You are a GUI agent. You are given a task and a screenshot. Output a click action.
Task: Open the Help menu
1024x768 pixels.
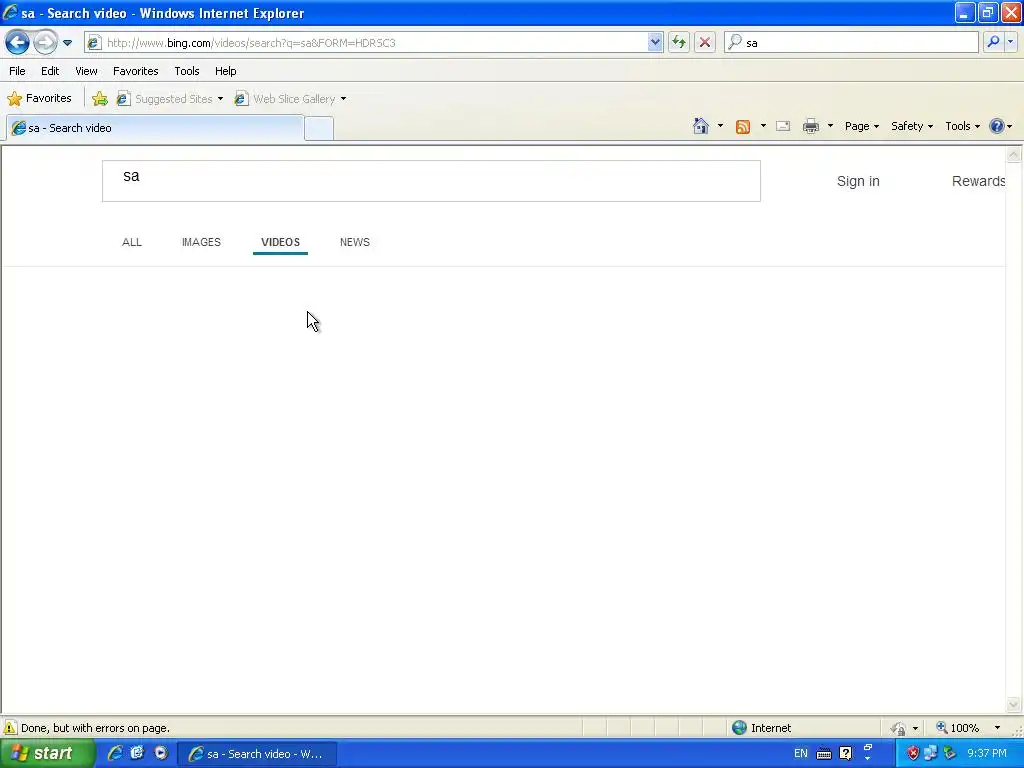coord(226,71)
